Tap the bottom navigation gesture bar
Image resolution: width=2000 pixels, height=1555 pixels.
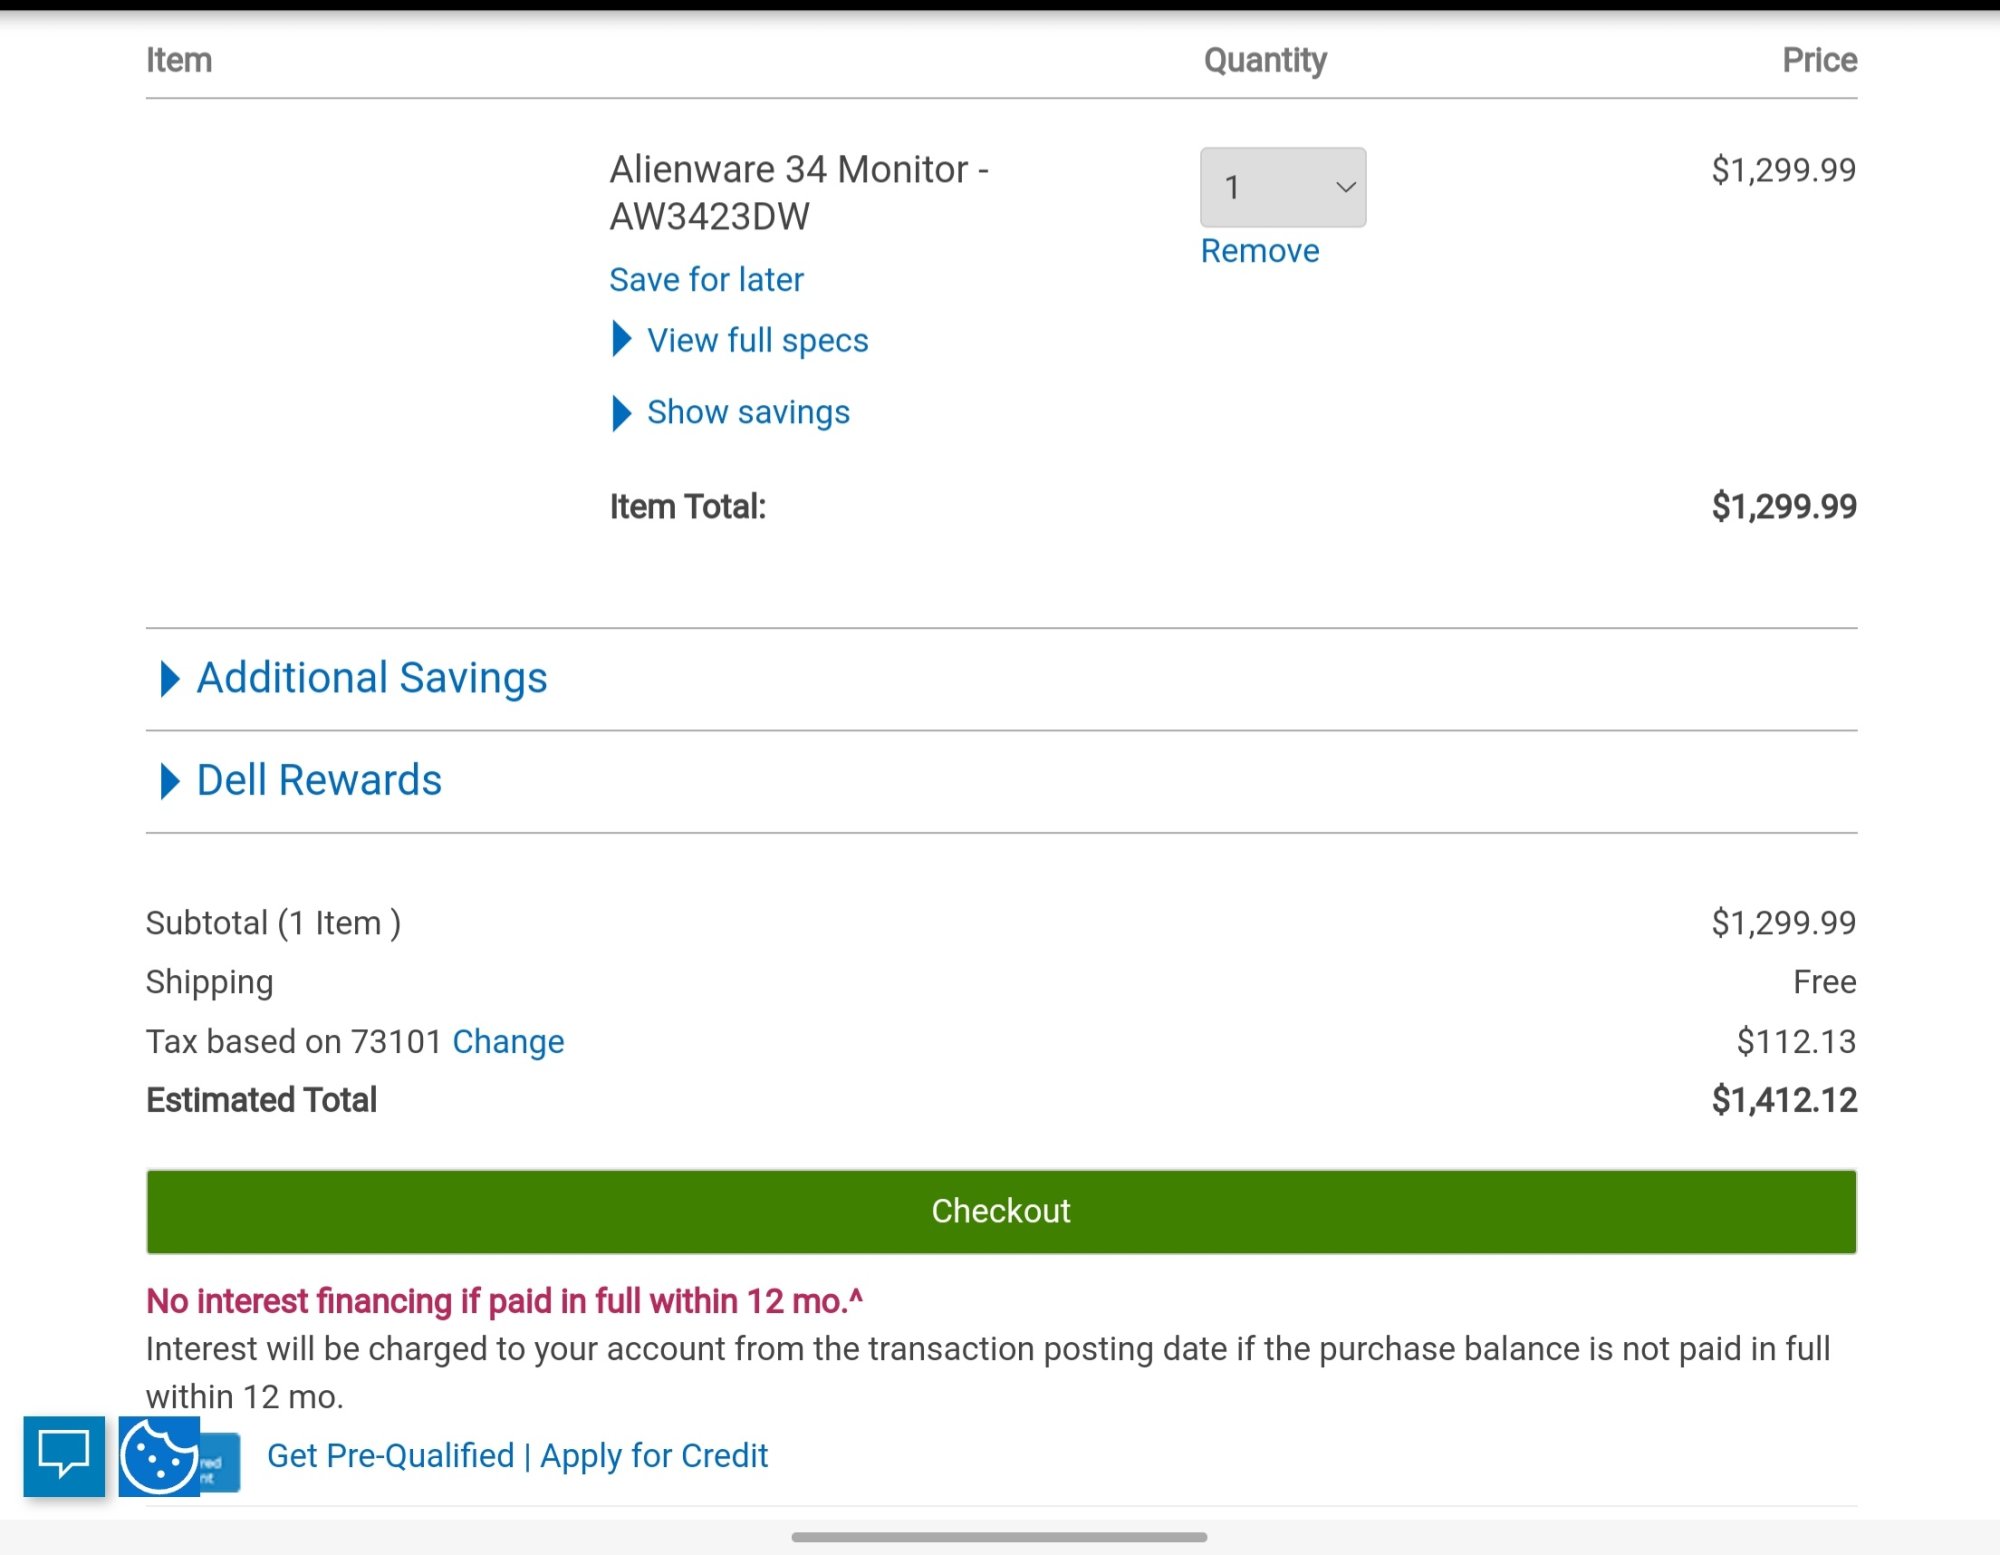pos(998,1537)
